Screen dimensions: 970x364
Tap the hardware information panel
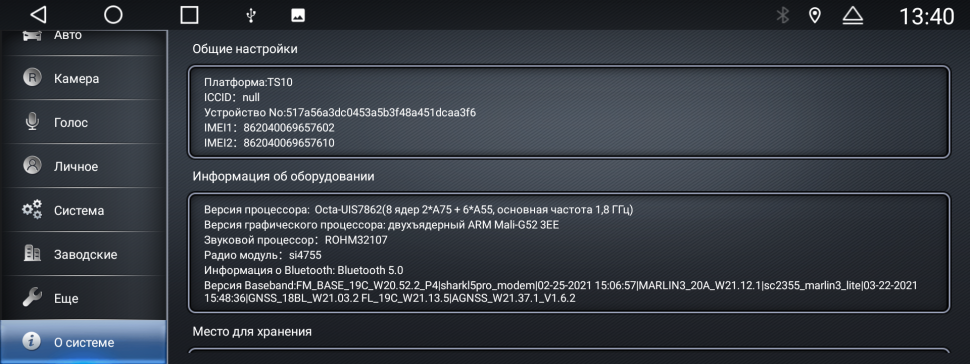(569, 253)
